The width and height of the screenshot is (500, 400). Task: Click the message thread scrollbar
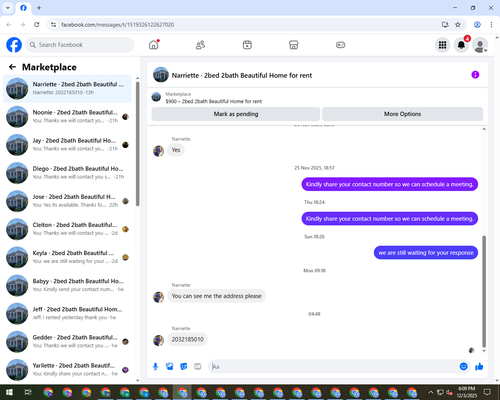484,292
